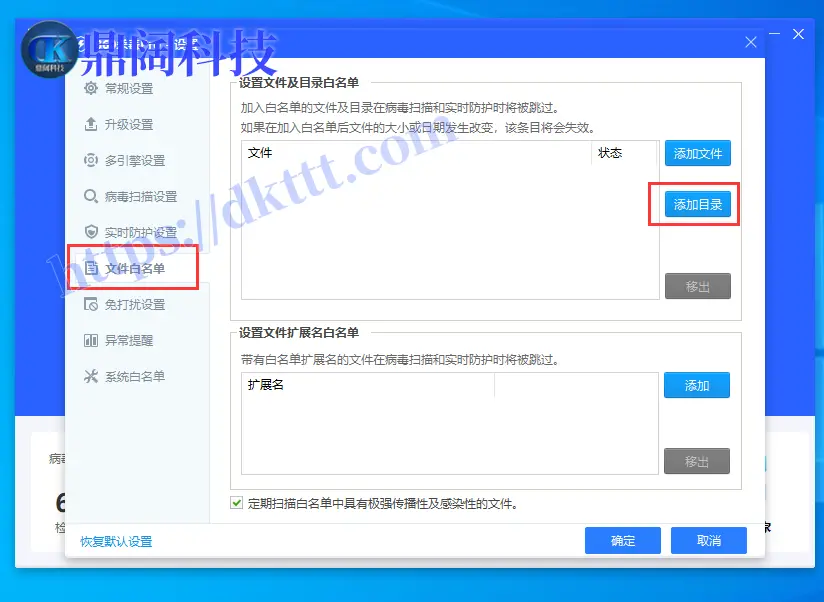The height and width of the screenshot is (602, 824).
Task: Click 添加 to add an extension
Action: (x=696, y=385)
